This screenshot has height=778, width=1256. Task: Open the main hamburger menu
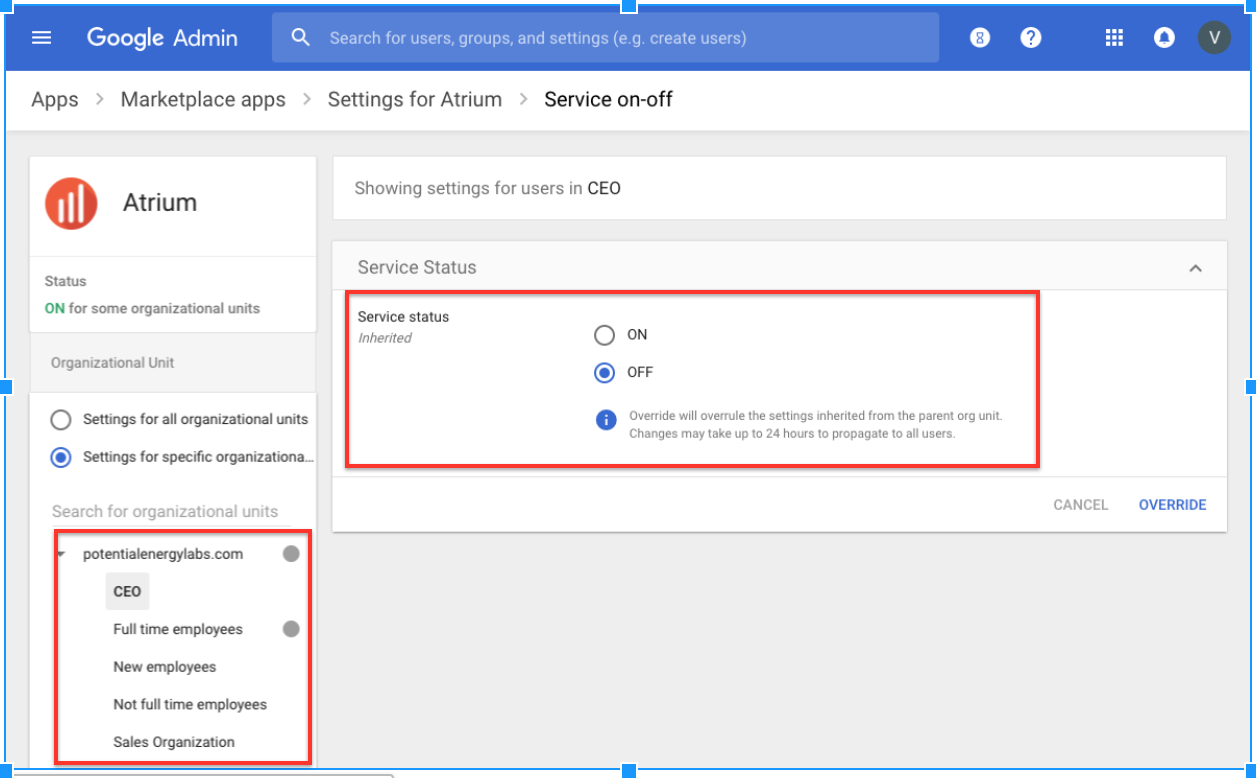tap(41, 38)
